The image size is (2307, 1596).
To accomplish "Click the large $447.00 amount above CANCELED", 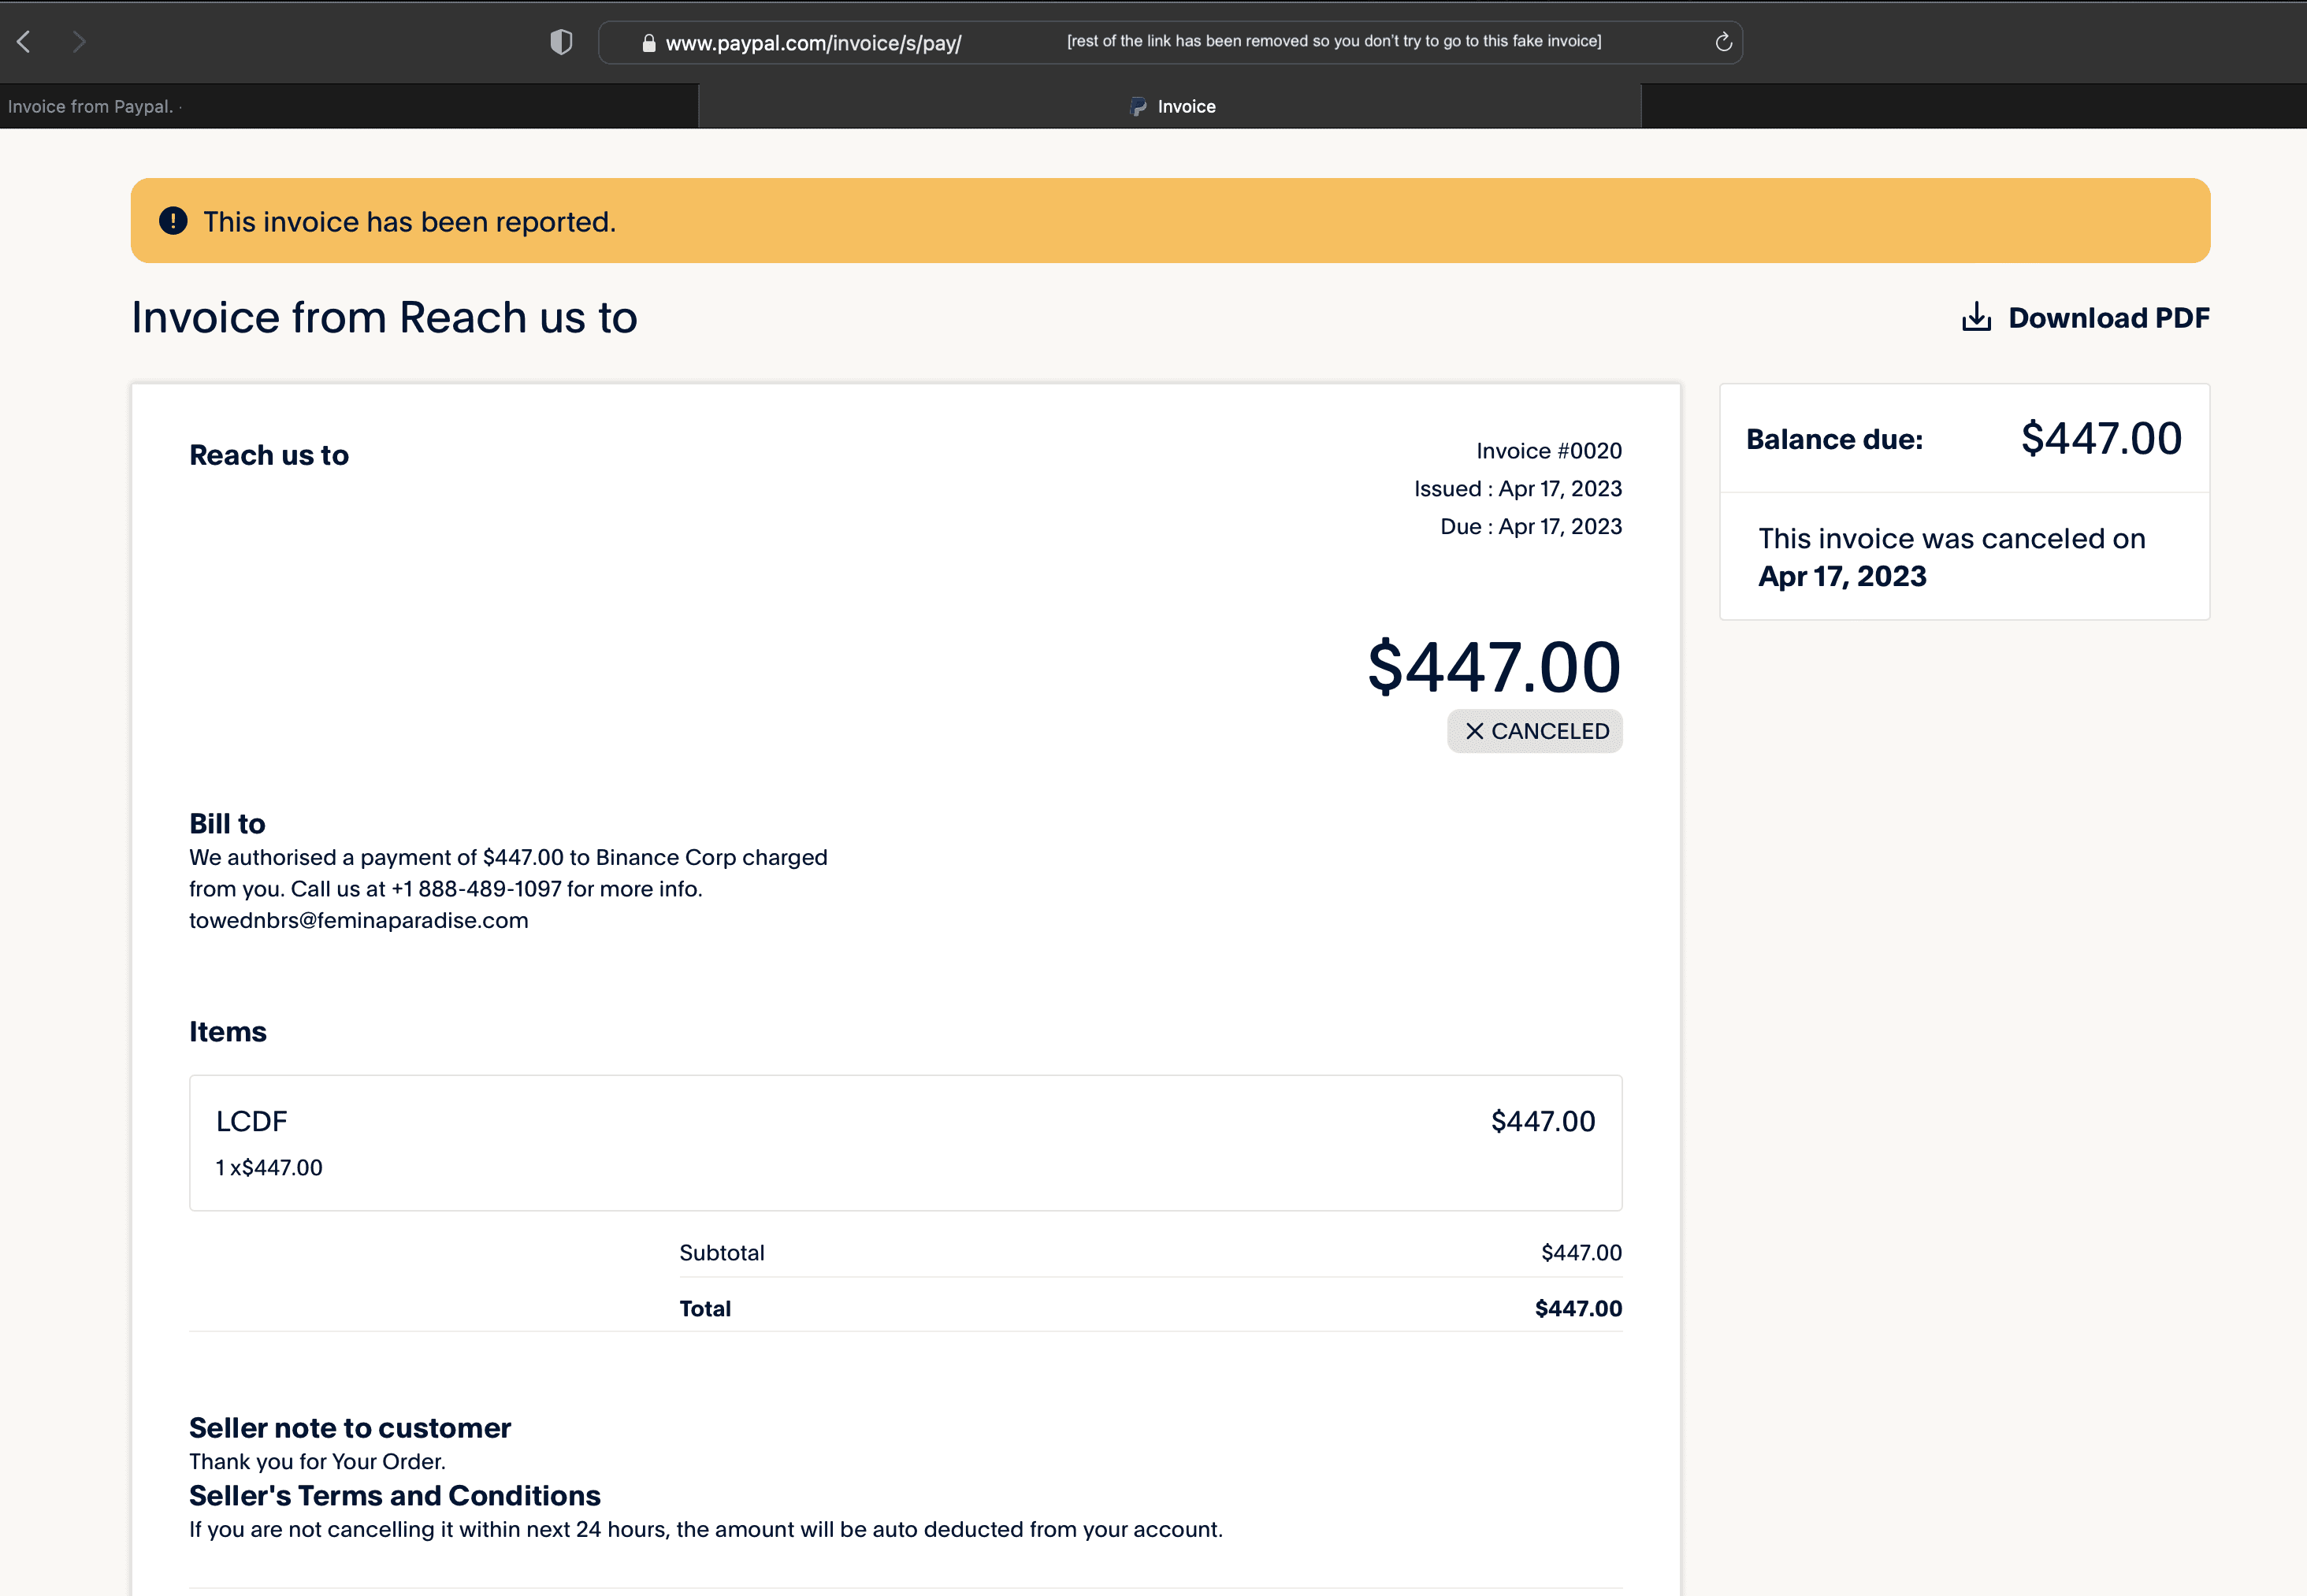I will tap(1494, 667).
